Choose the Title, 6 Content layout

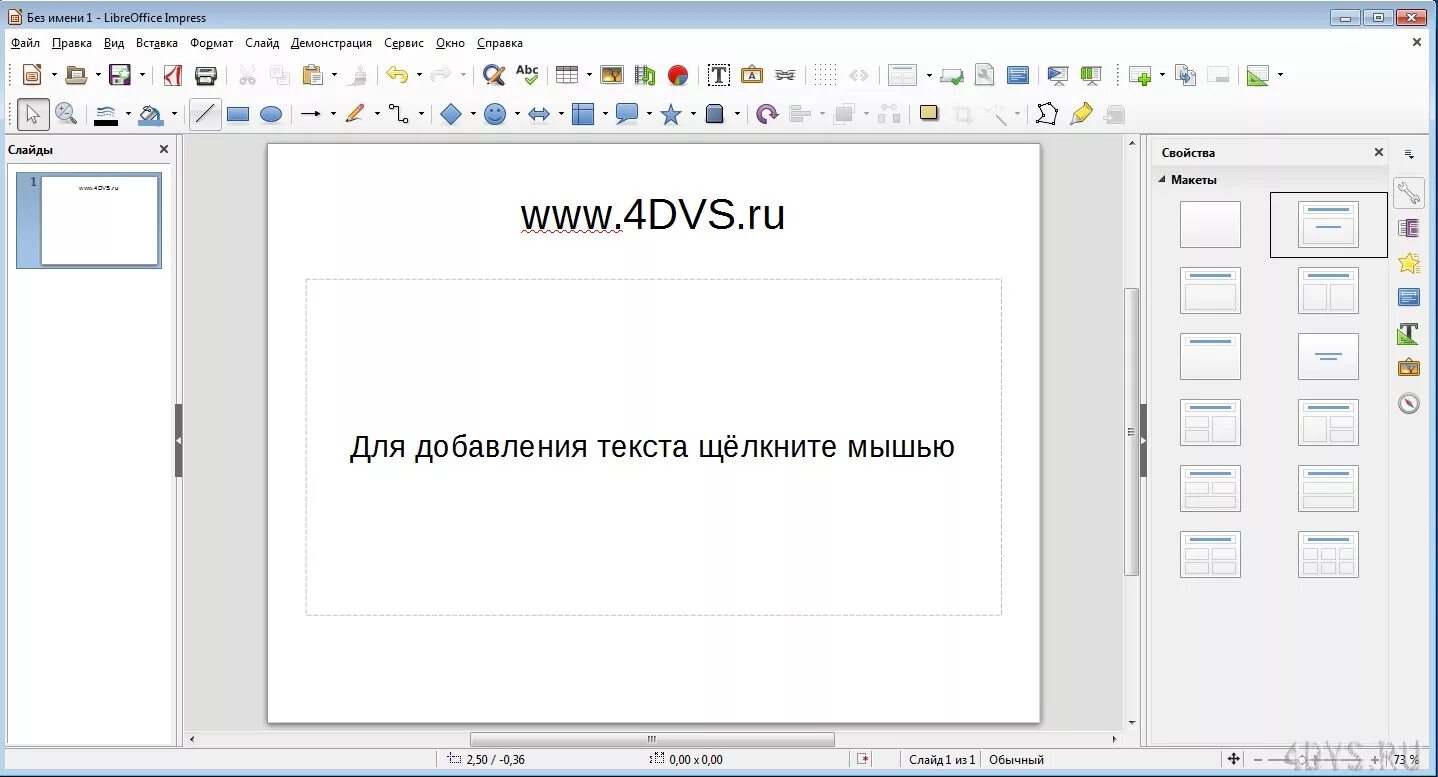1328,554
